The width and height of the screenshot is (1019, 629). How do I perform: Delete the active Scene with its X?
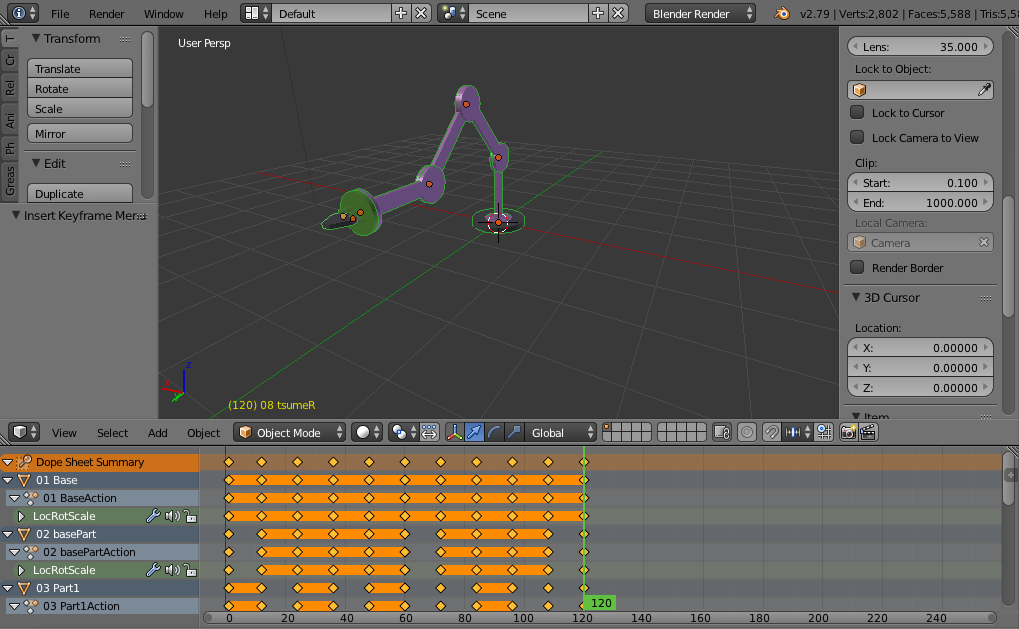[x=618, y=13]
